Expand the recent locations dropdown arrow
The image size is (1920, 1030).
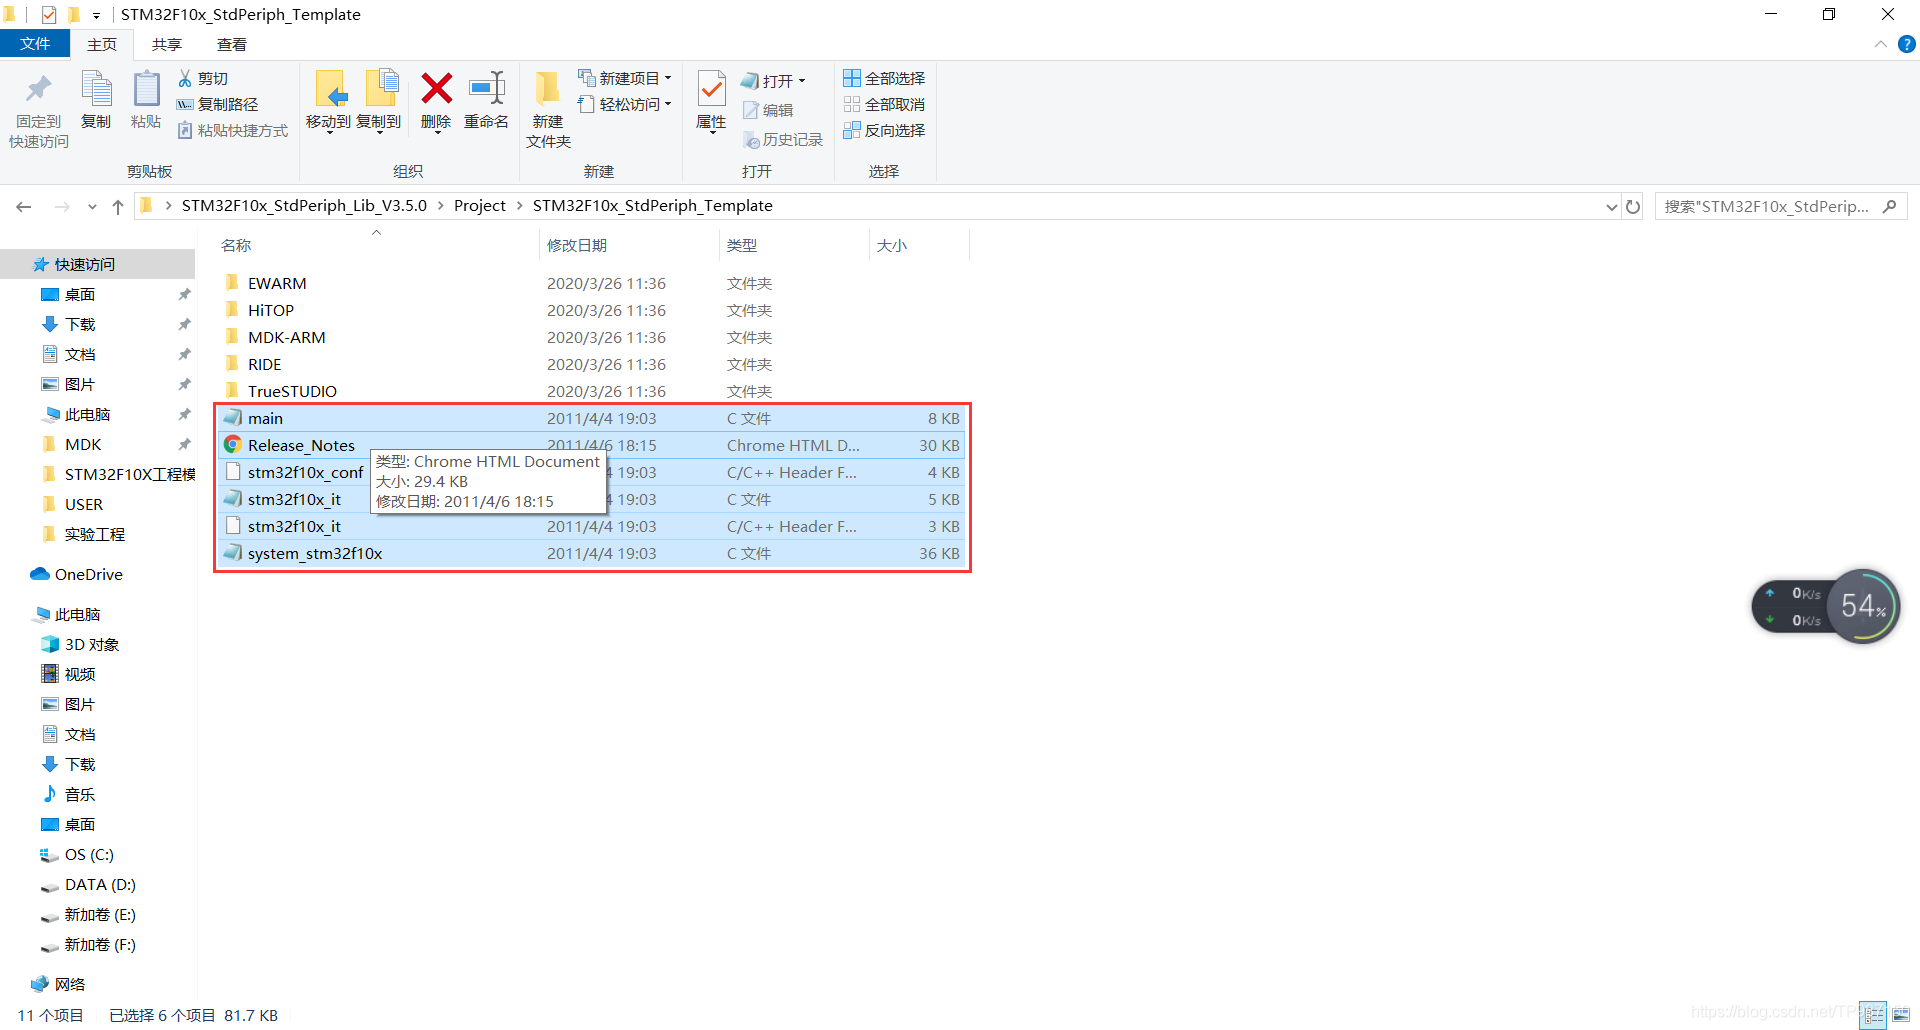click(x=92, y=207)
